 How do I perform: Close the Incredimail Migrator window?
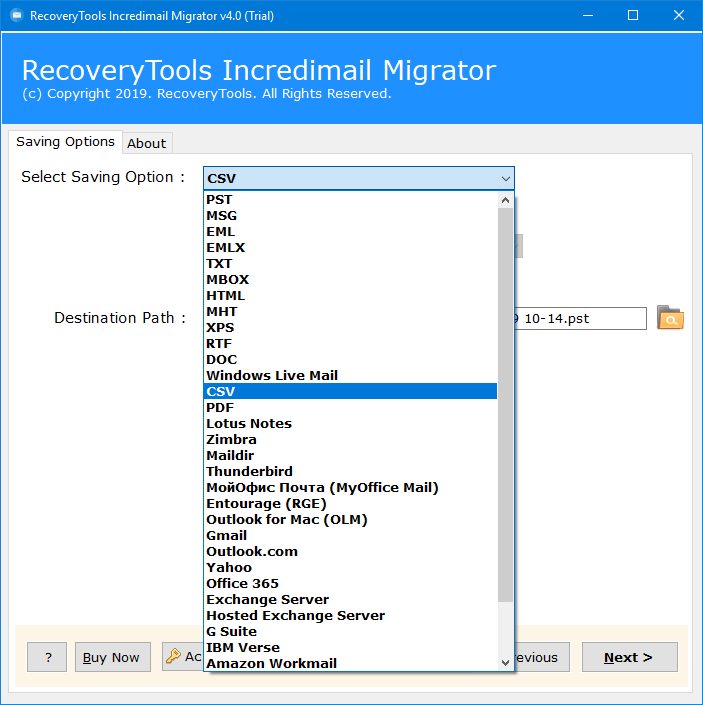click(679, 16)
